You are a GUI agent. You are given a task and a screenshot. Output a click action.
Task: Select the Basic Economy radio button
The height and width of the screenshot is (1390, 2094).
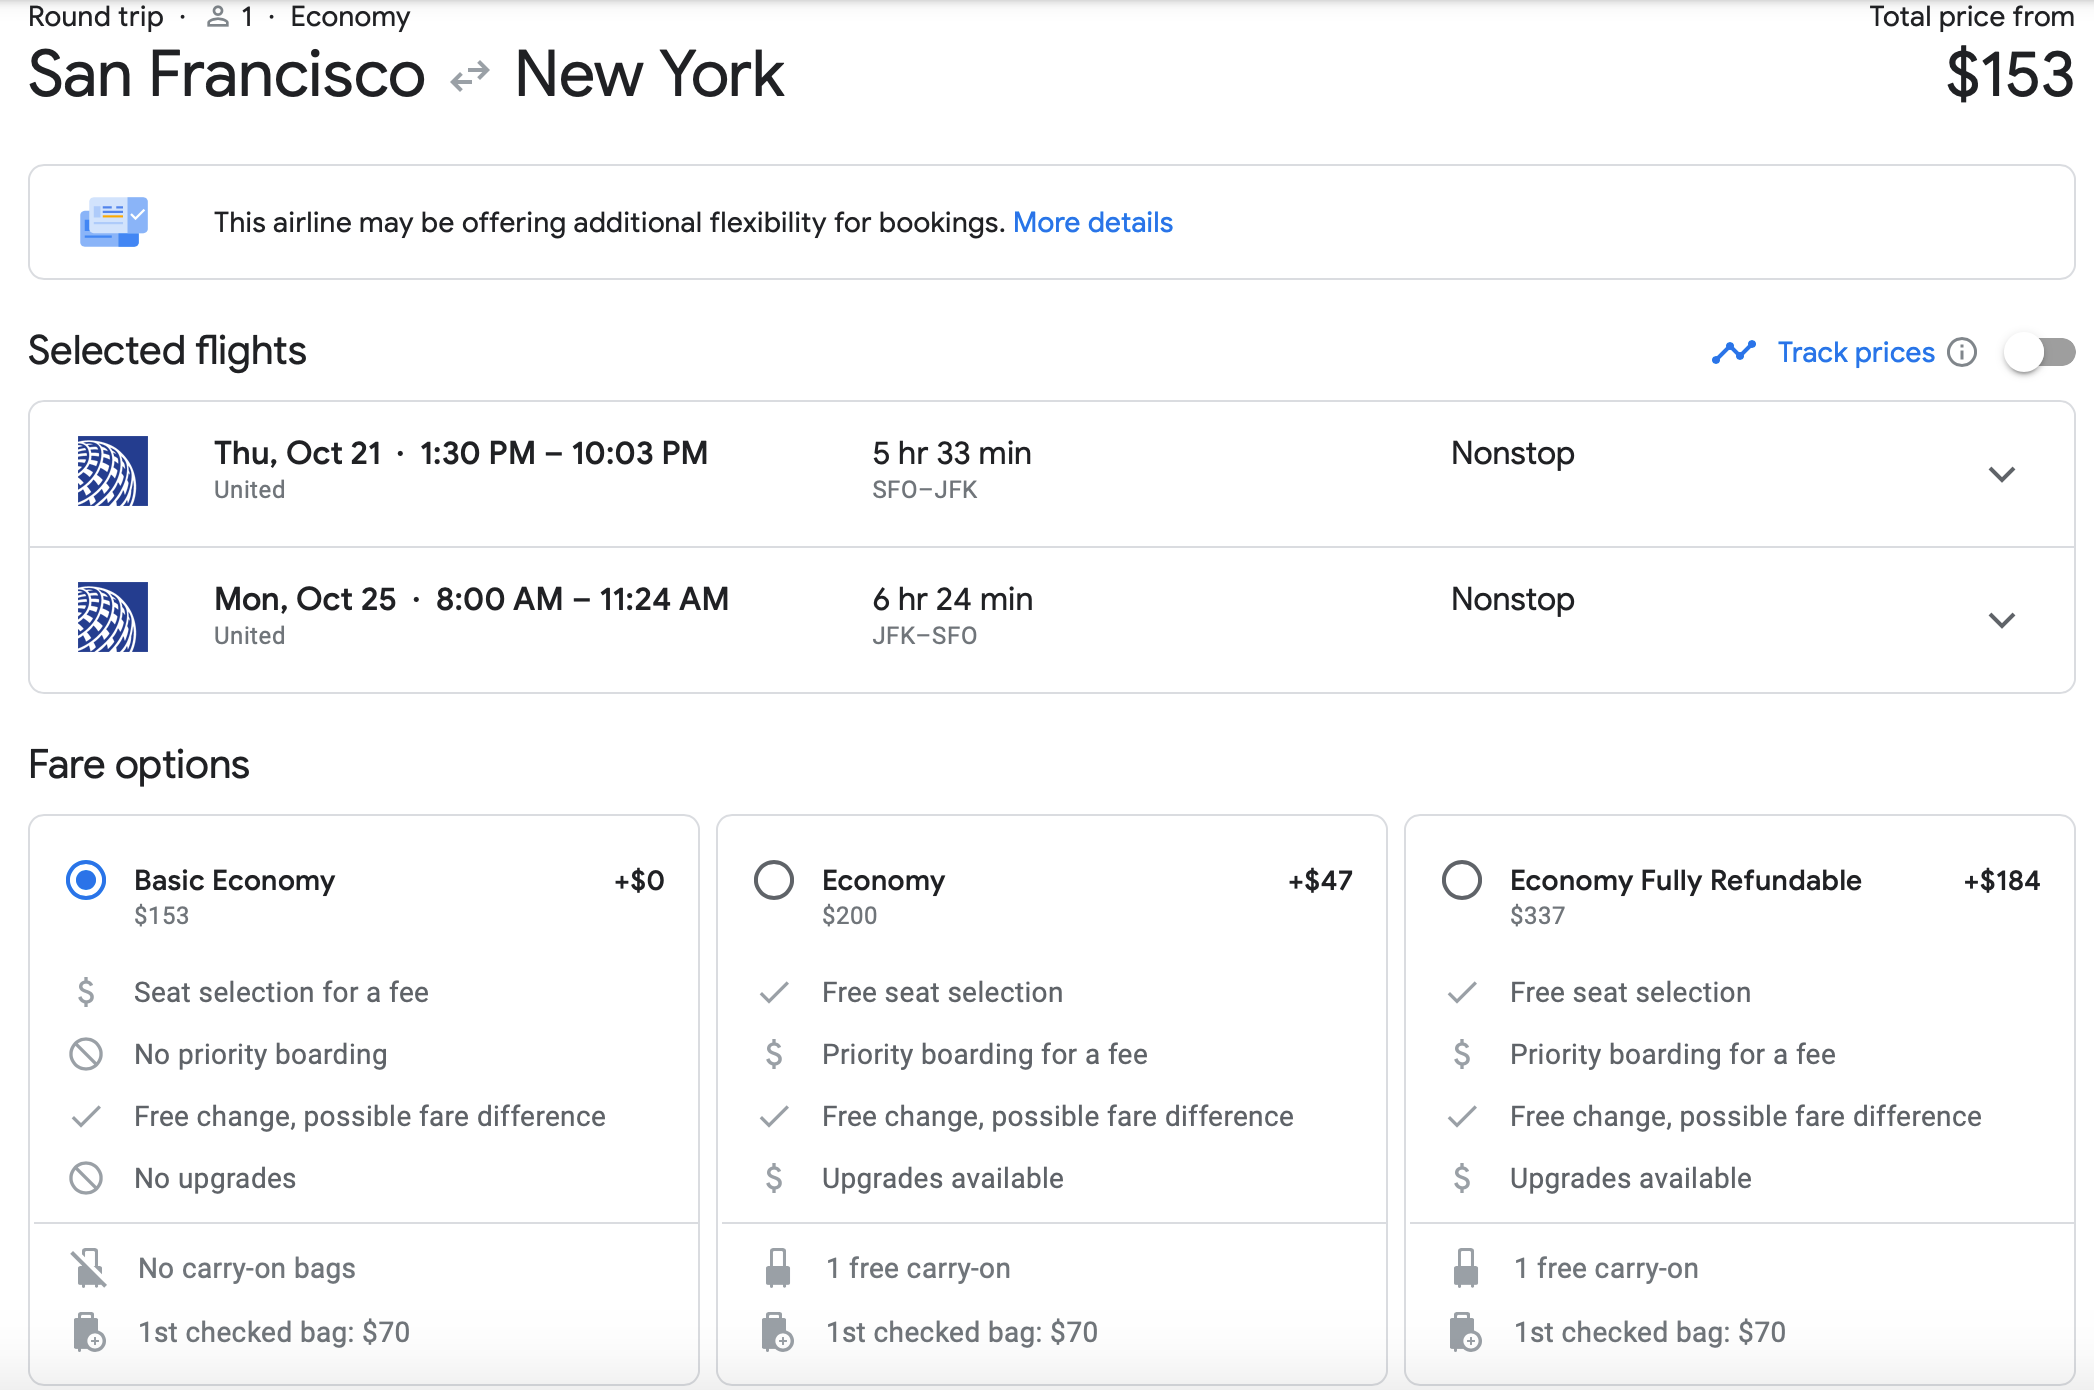pyautogui.click(x=86, y=880)
